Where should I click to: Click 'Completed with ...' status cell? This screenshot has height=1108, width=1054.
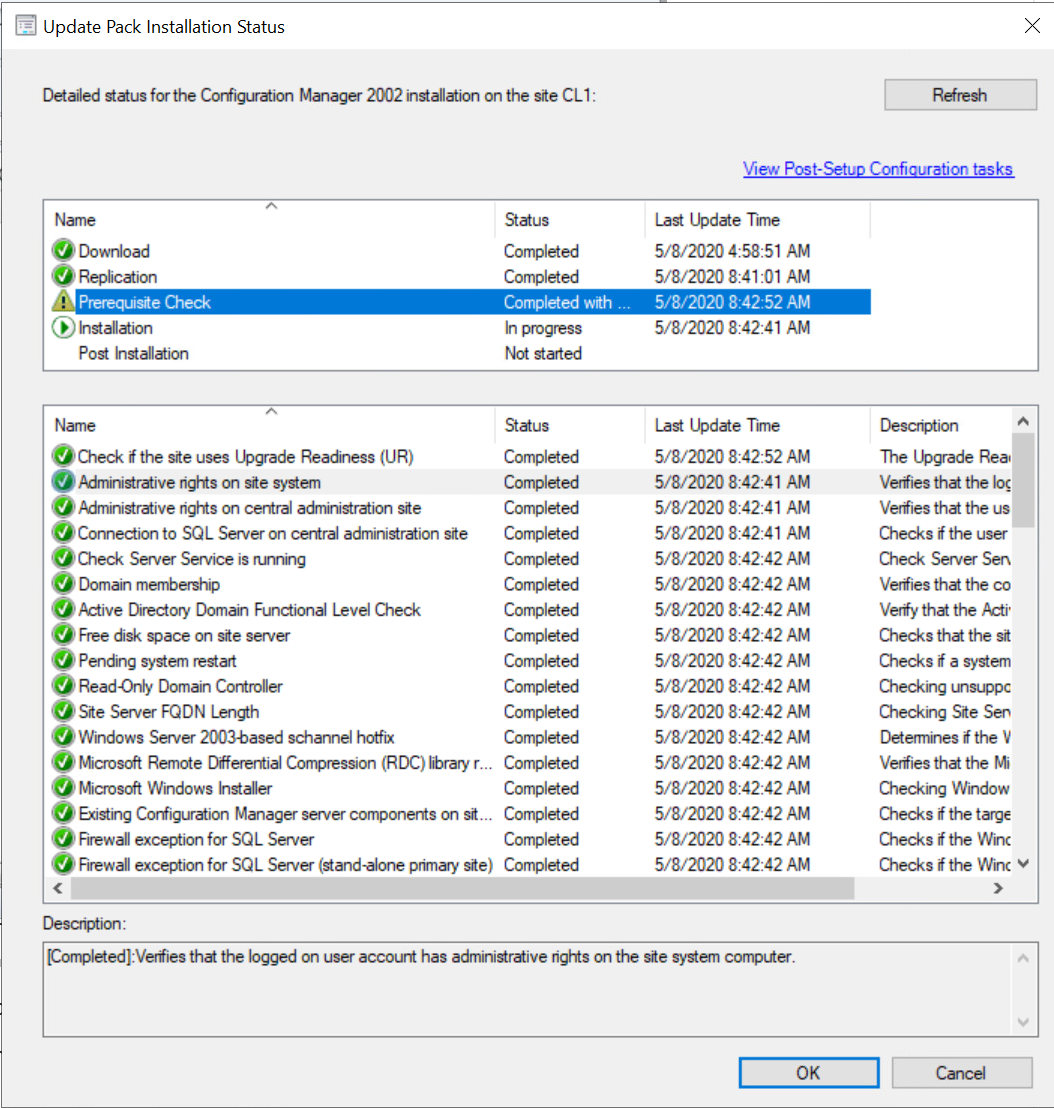[567, 302]
